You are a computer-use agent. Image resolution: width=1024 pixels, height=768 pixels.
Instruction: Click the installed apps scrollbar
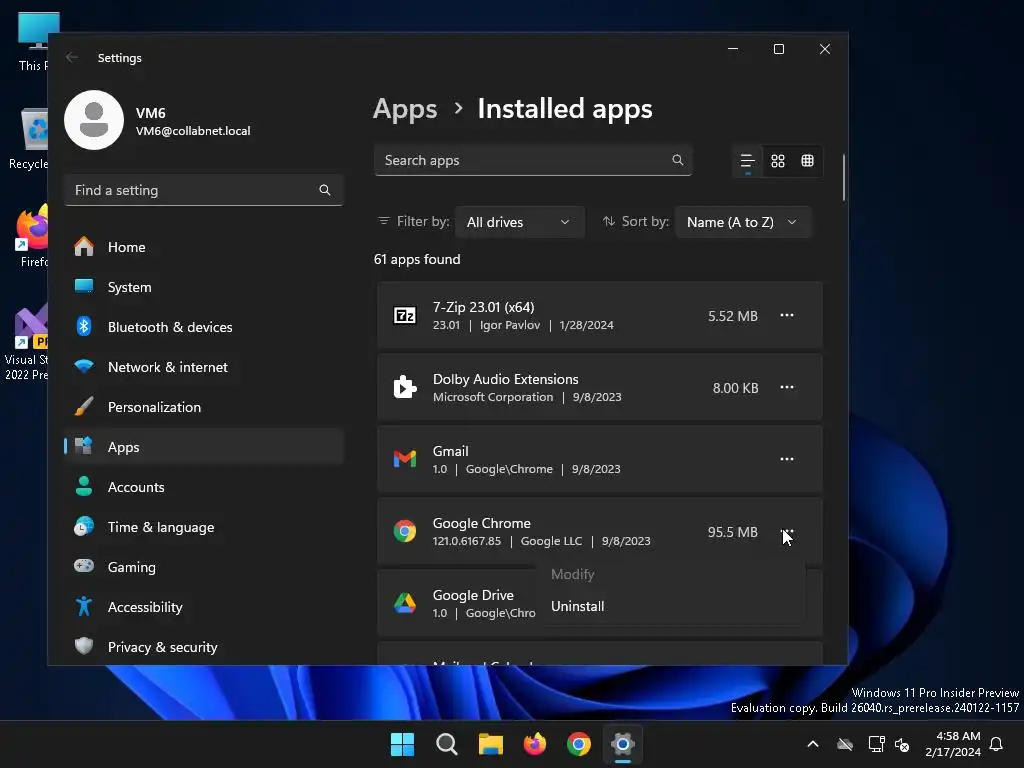point(843,177)
